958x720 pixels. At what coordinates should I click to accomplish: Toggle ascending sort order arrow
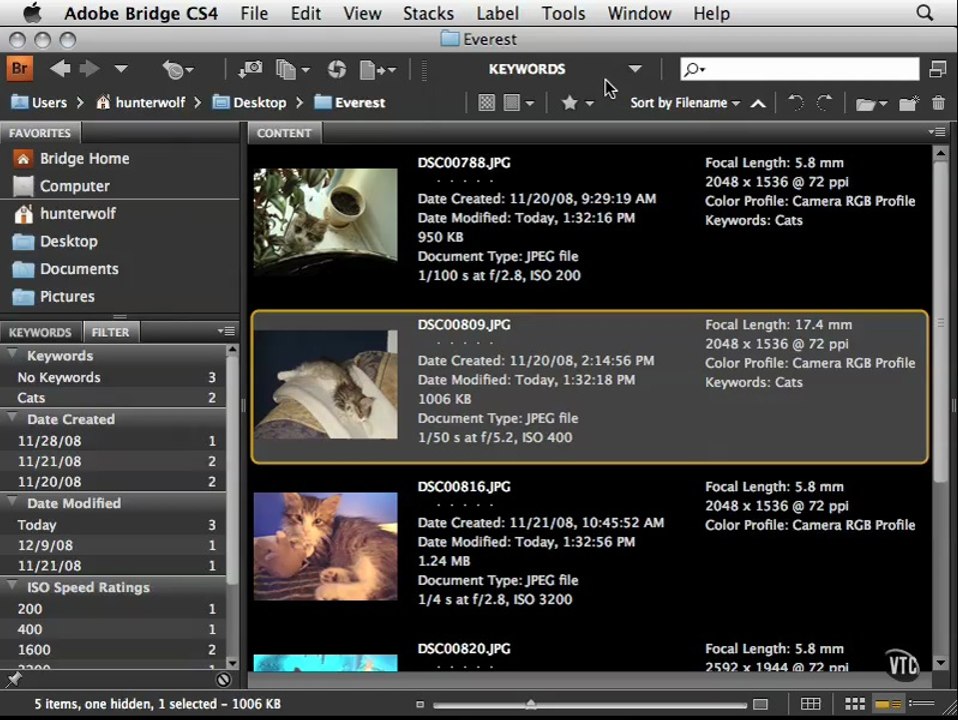point(758,103)
